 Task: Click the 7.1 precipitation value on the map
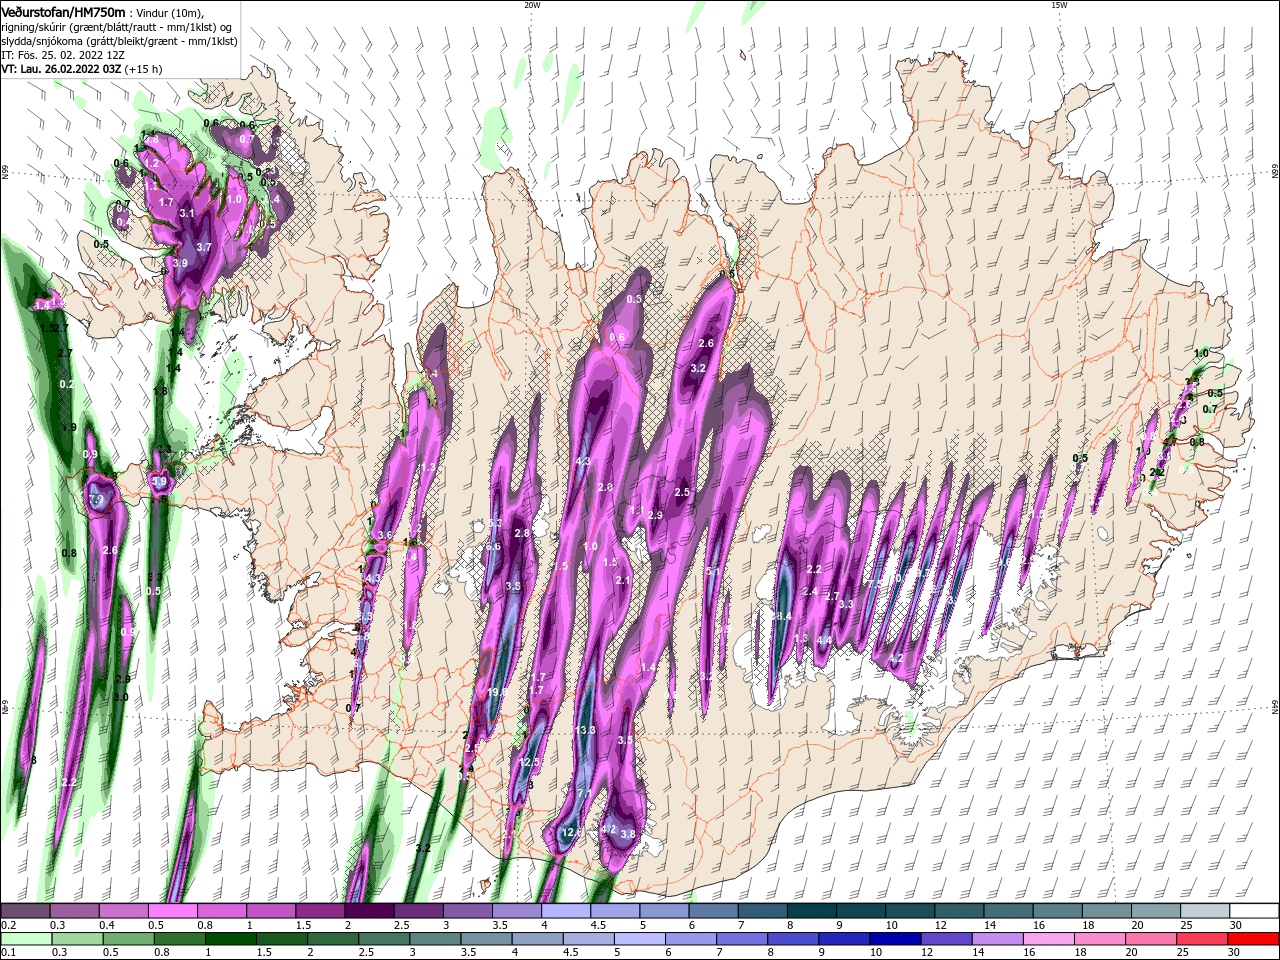pos(584,793)
